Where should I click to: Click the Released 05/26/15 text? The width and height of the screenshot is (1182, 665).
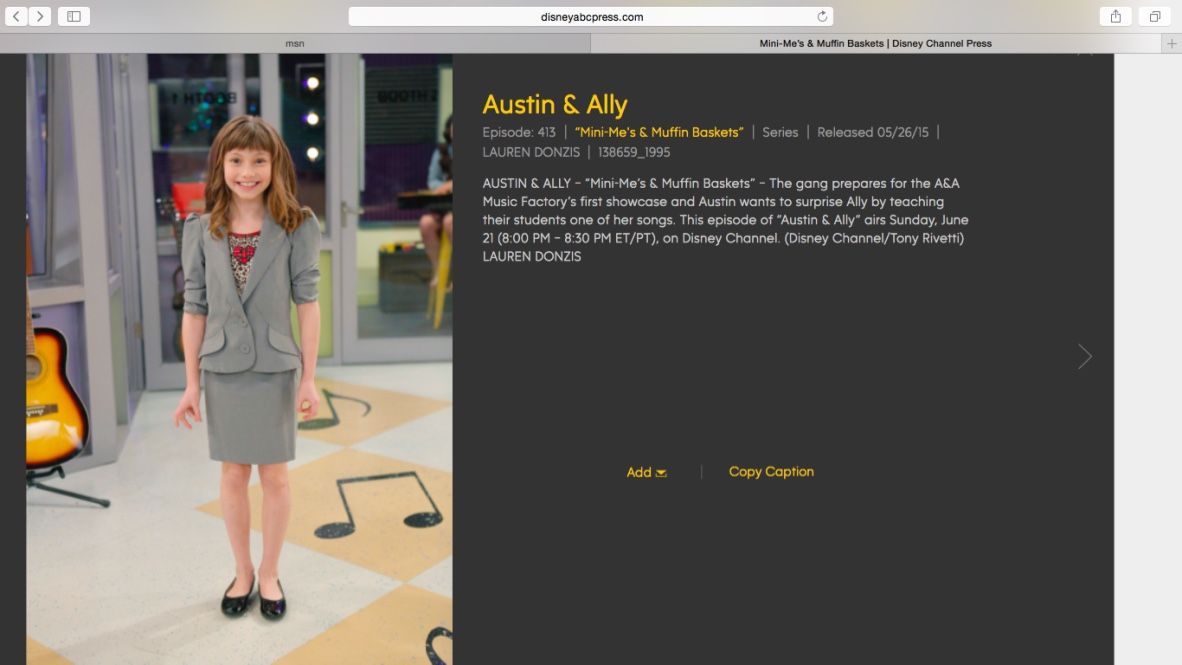click(872, 132)
